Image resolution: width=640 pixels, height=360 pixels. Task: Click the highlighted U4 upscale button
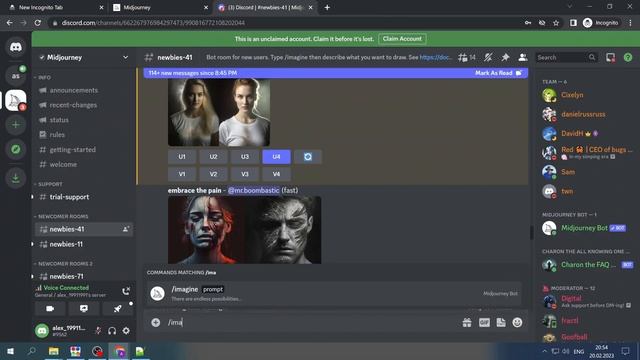[276, 157]
